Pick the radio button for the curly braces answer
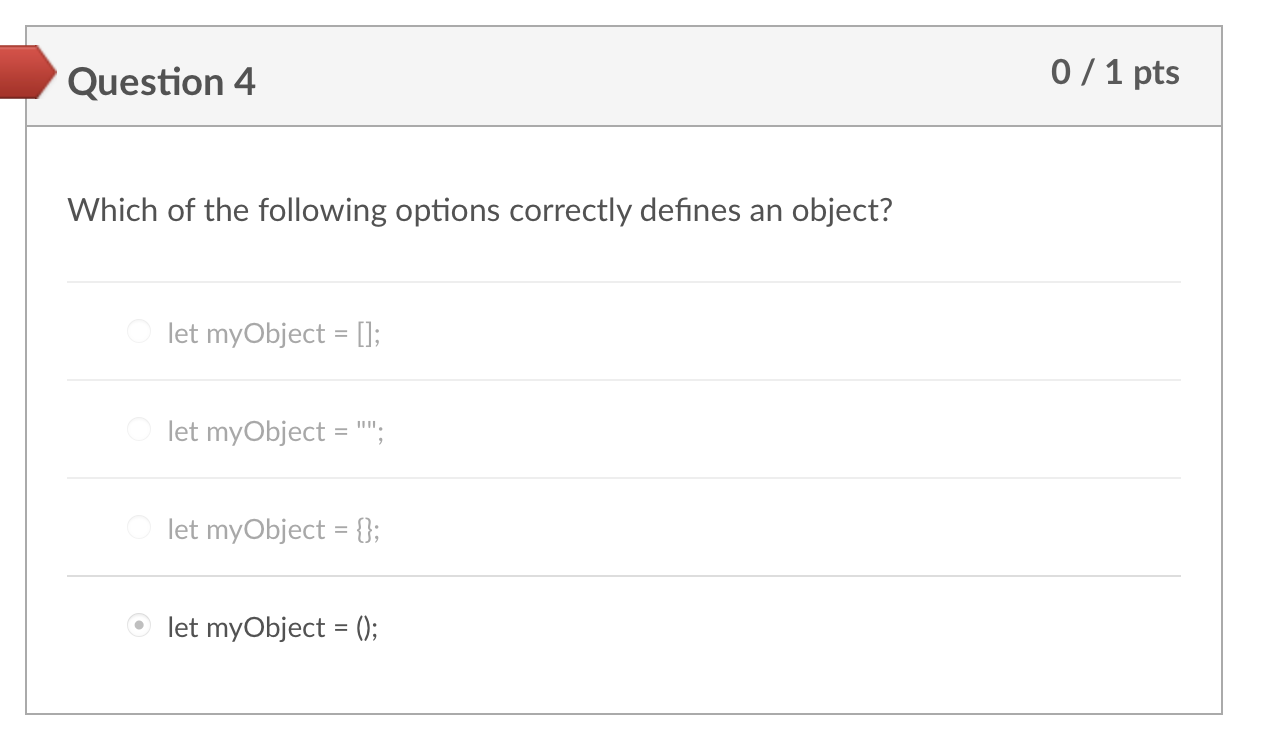 point(140,528)
